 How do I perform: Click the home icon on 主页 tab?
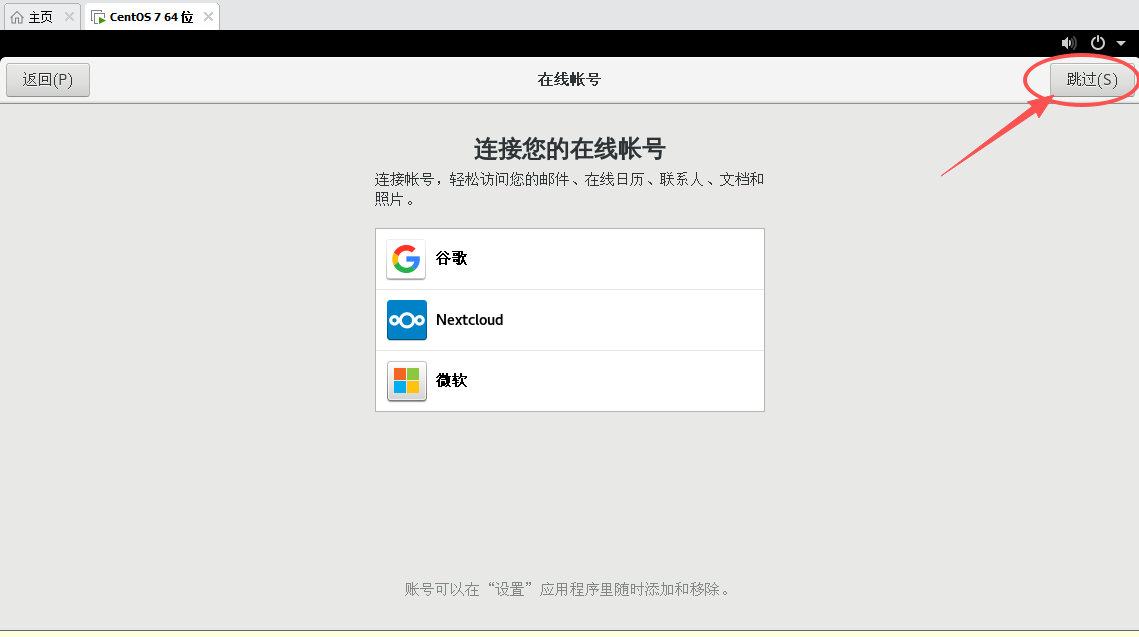[17, 17]
